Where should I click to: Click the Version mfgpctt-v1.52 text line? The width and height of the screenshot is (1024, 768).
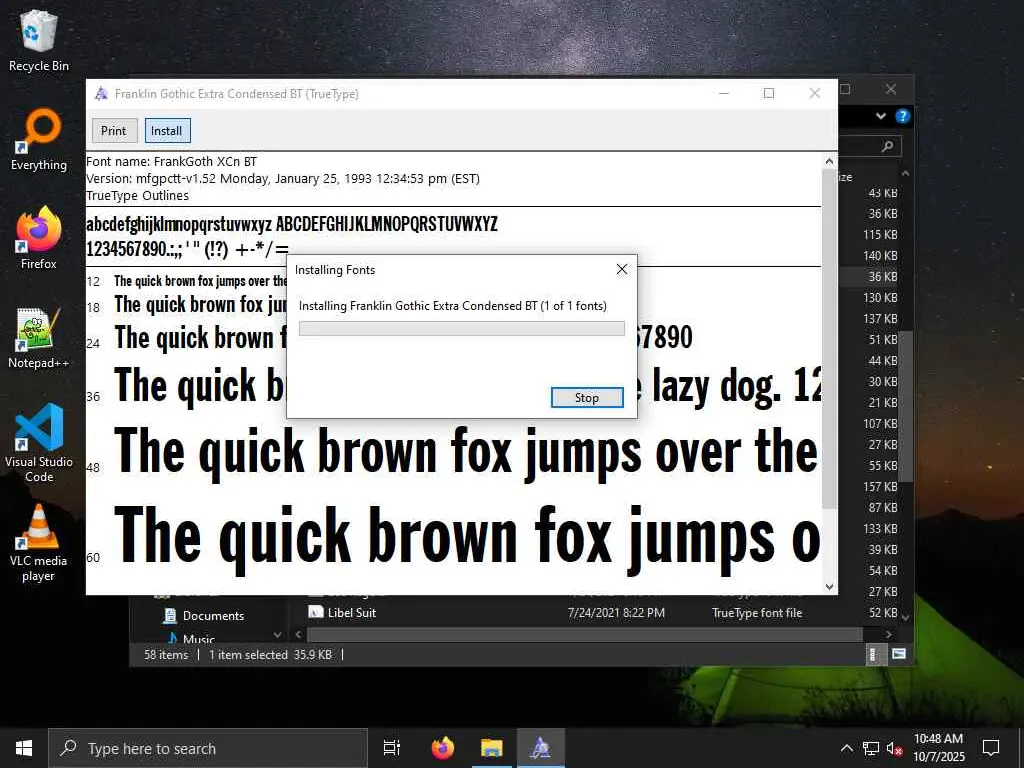[x=283, y=178]
